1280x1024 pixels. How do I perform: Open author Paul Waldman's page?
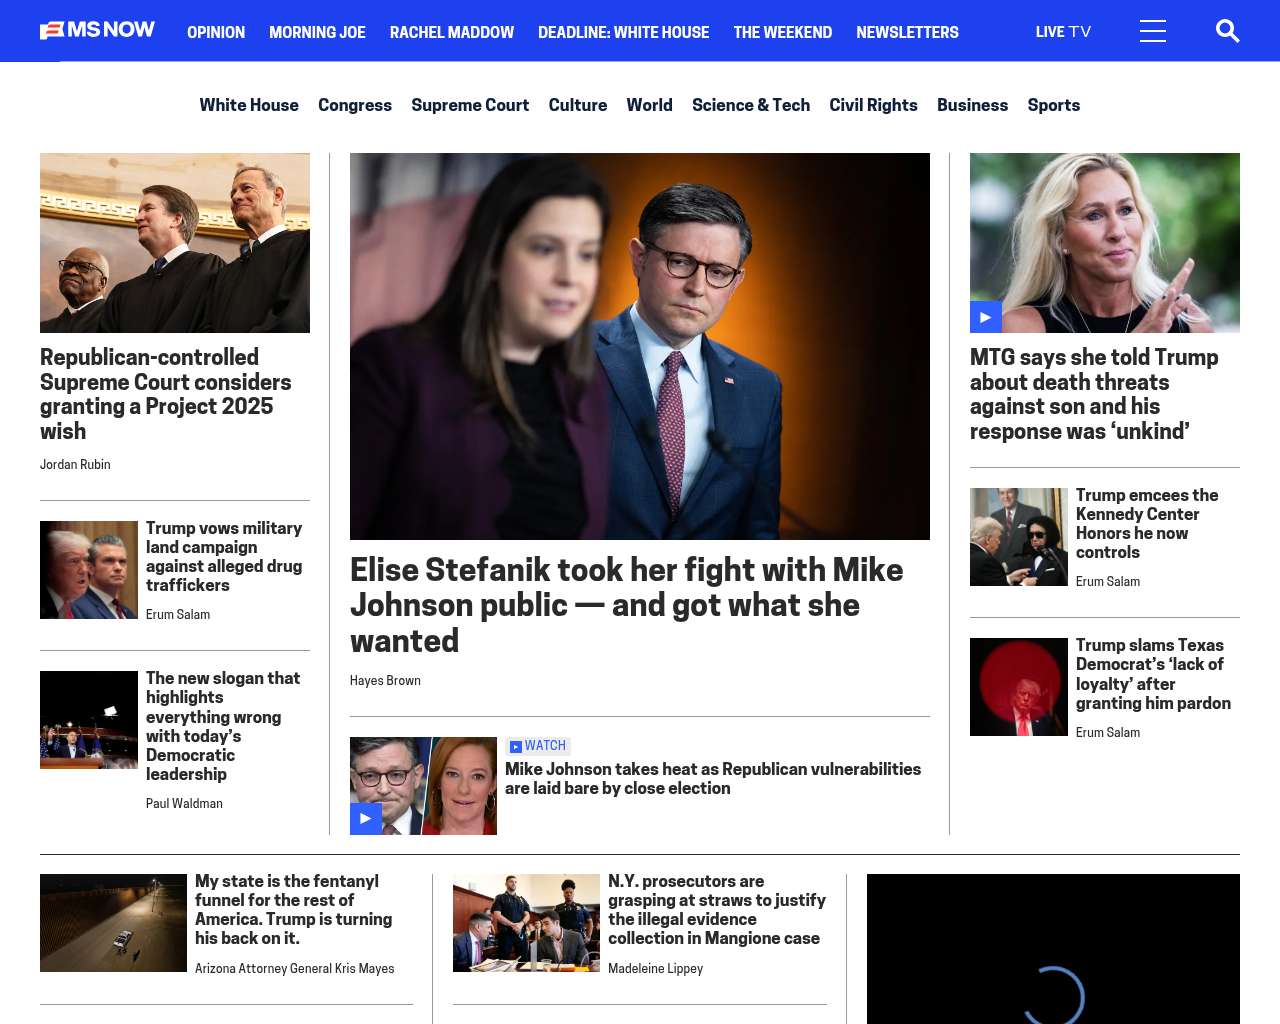click(x=184, y=803)
